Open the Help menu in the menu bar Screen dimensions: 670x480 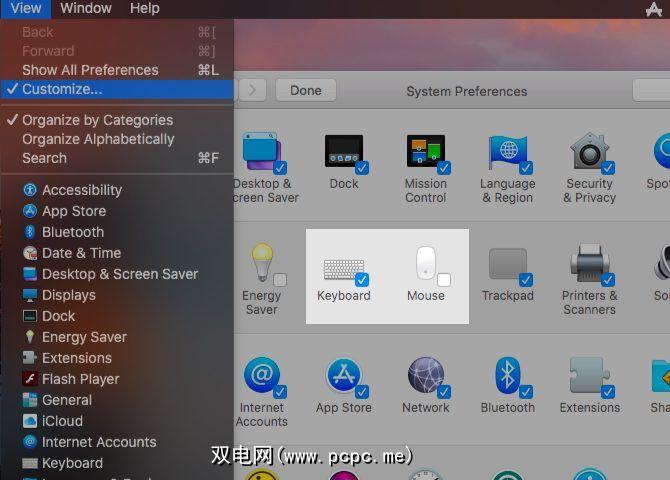(x=145, y=8)
